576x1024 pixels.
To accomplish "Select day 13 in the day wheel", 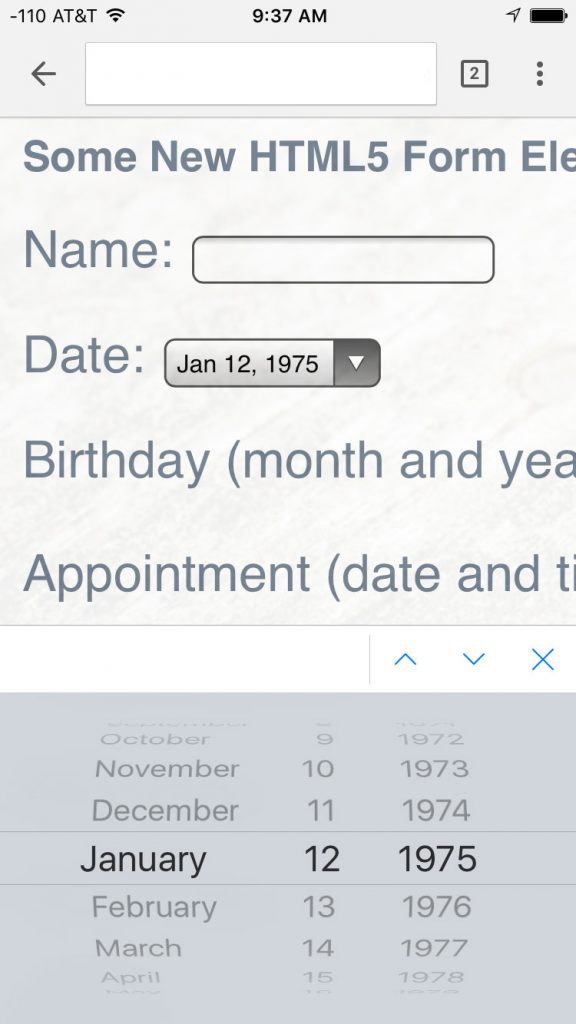I will pyautogui.click(x=320, y=907).
